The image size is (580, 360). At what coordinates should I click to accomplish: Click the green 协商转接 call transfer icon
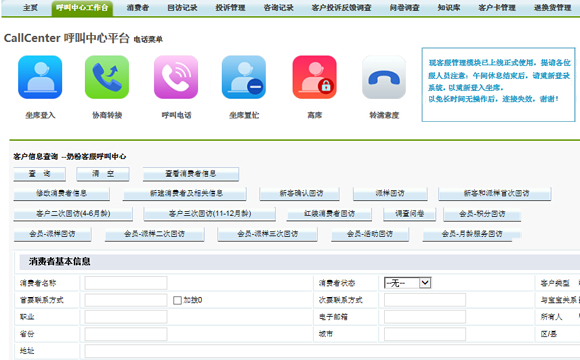pyautogui.click(x=107, y=77)
